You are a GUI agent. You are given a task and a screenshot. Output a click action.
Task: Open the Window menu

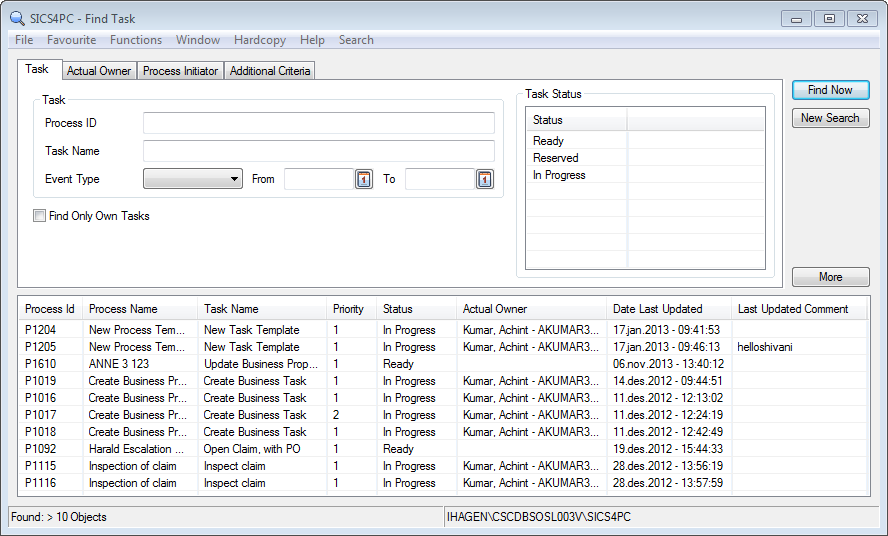coord(198,40)
